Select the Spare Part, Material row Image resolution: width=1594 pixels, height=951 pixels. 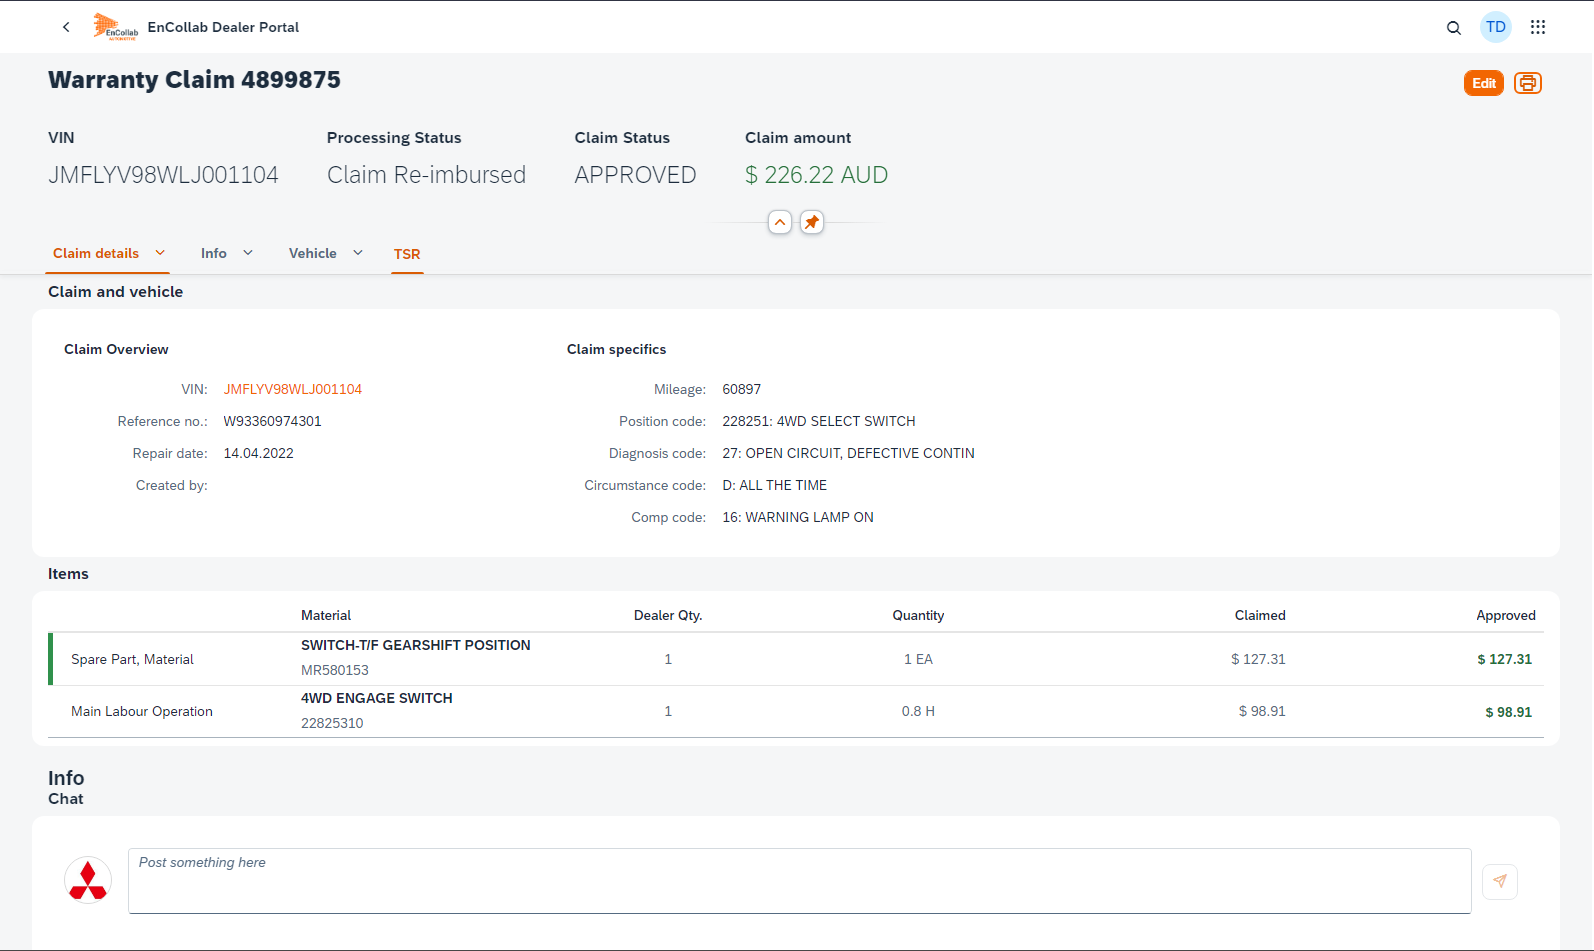point(132,659)
